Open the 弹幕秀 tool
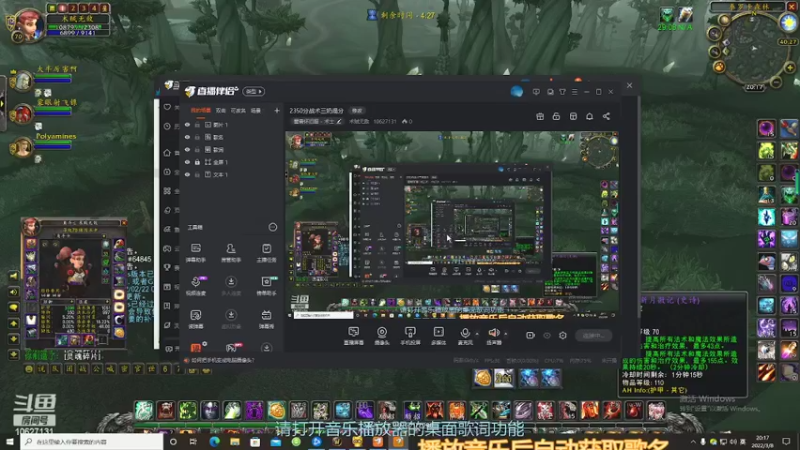 [266, 319]
